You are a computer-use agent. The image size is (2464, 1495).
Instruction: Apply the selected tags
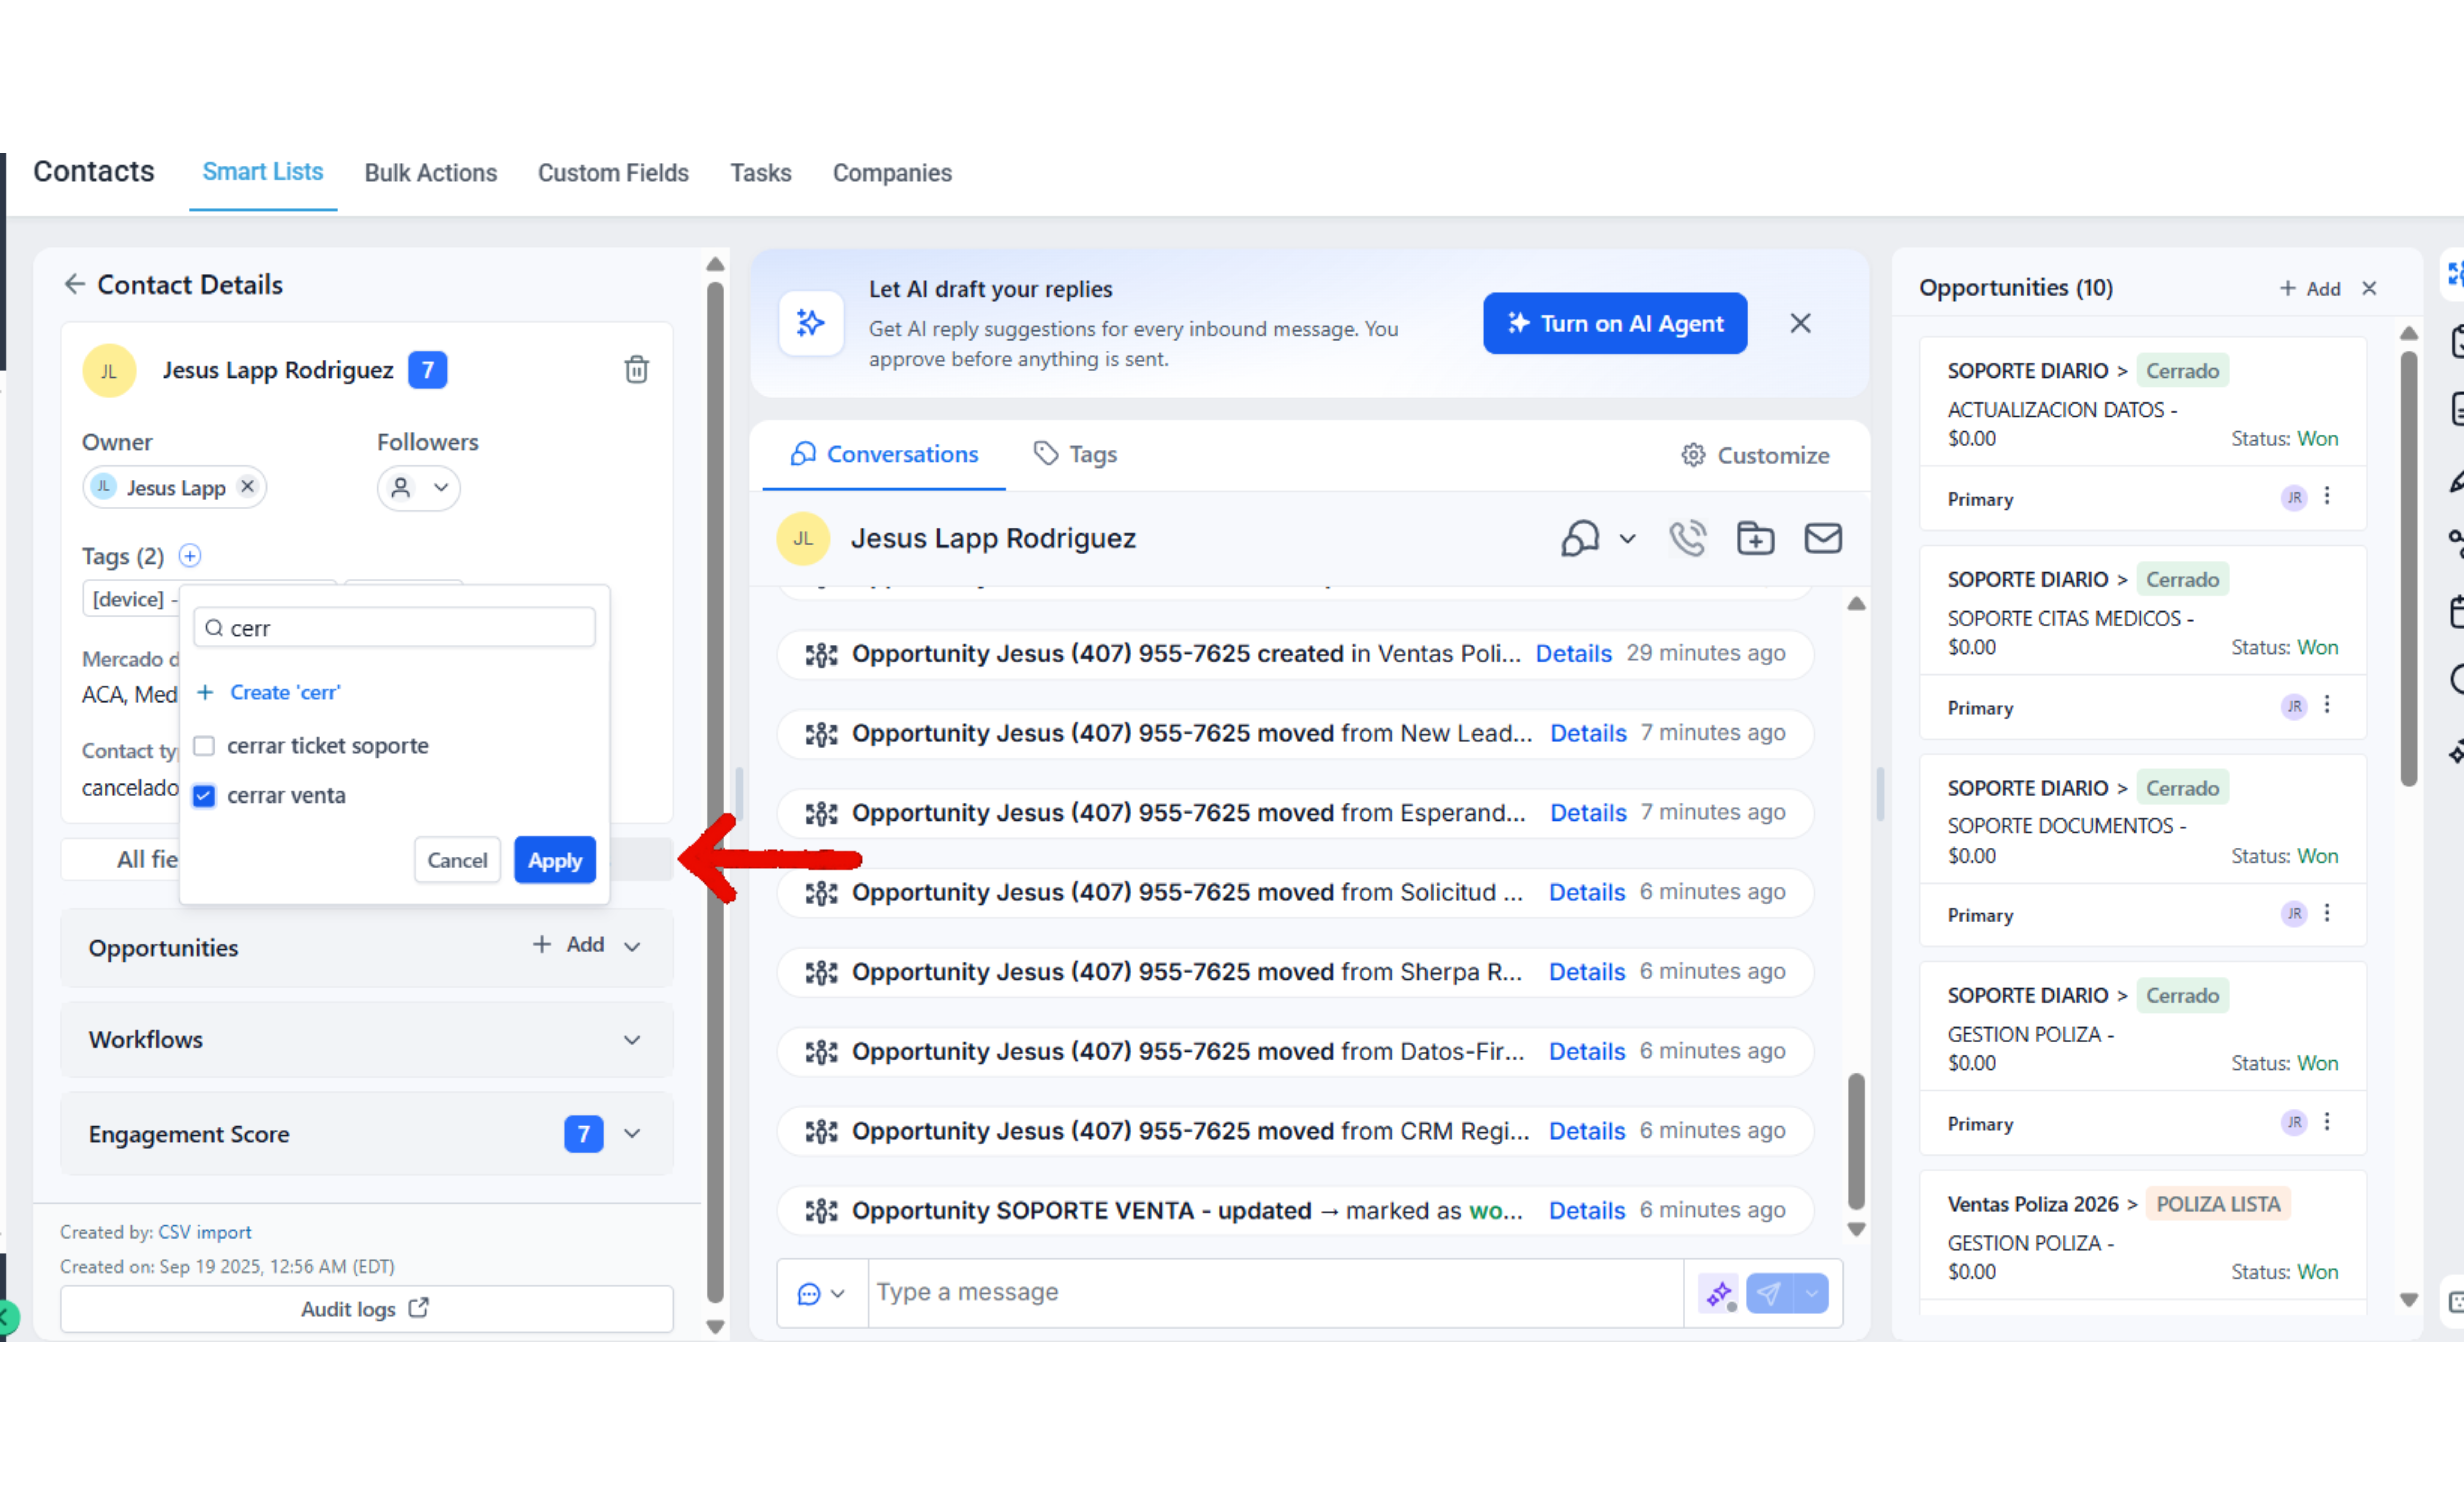[555, 860]
